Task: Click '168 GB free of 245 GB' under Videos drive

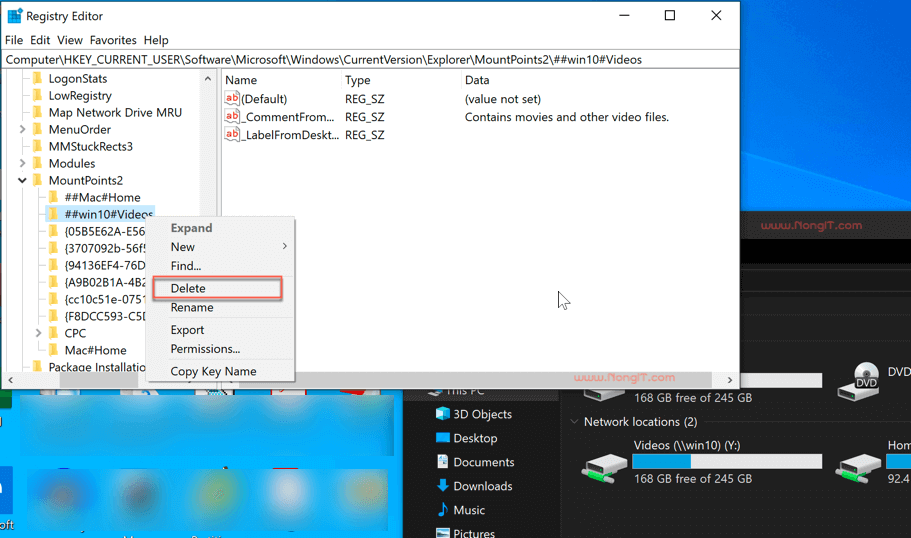Action: (x=693, y=479)
